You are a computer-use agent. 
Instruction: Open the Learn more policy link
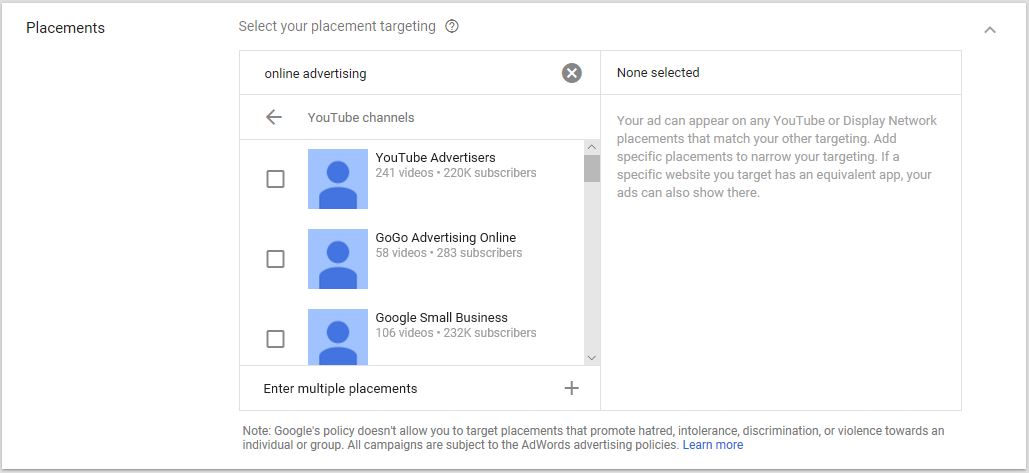coord(713,445)
